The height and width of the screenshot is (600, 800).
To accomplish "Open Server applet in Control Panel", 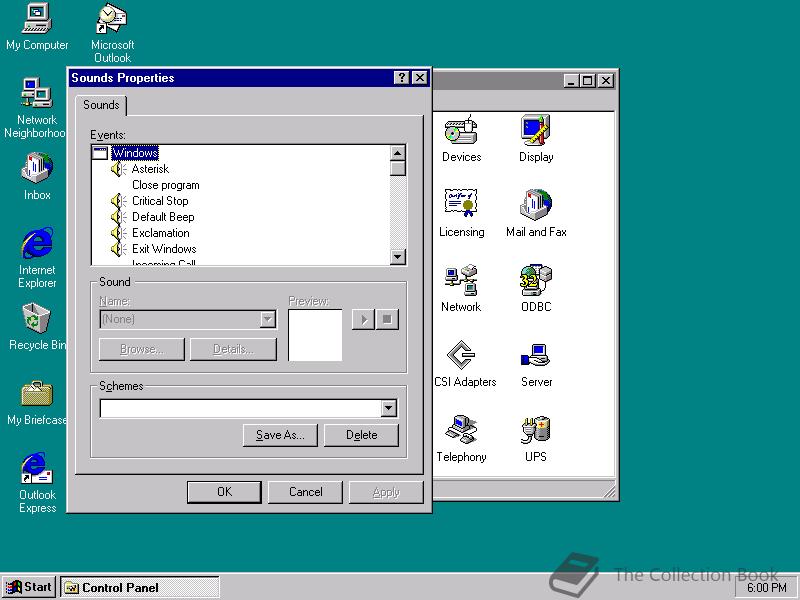I will point(536,363).
